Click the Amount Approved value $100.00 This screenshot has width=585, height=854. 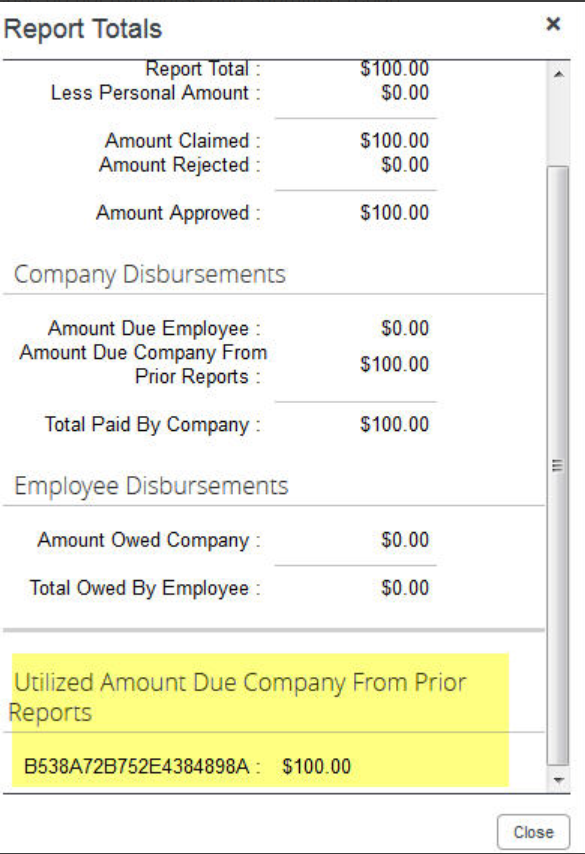[394, 212]
